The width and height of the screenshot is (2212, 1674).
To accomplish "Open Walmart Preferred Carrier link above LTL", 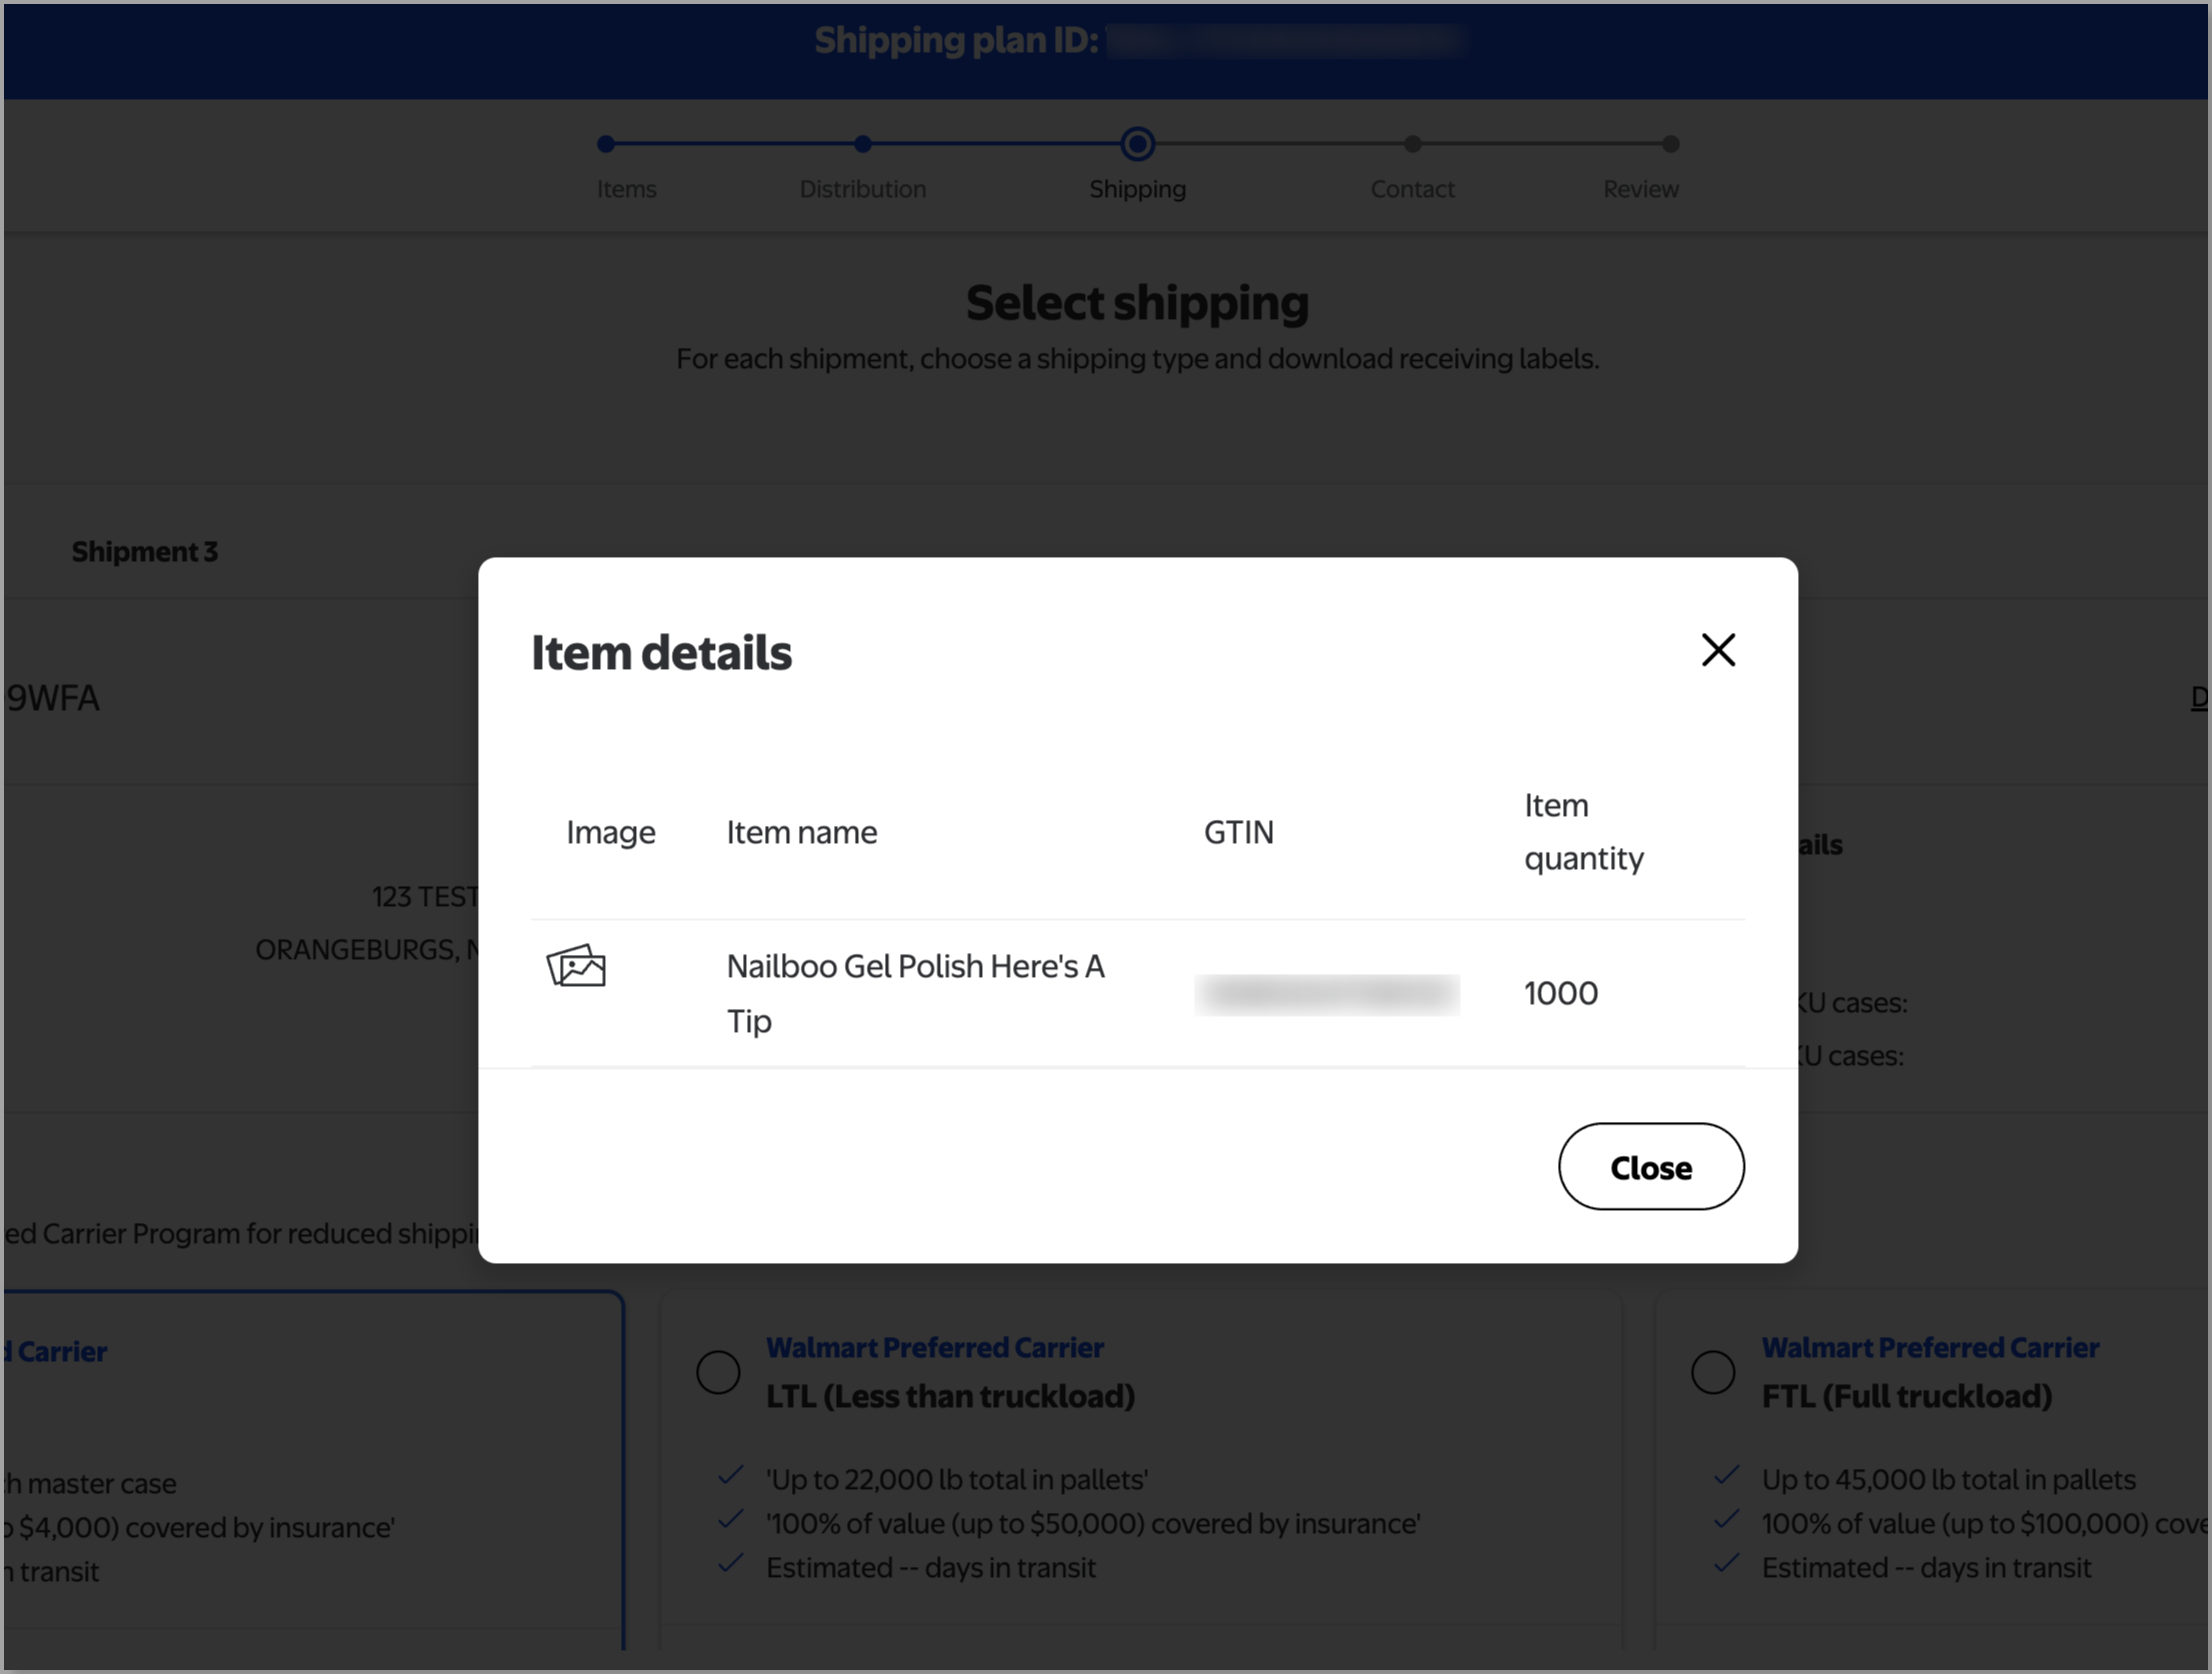I will click(935, 1347).
